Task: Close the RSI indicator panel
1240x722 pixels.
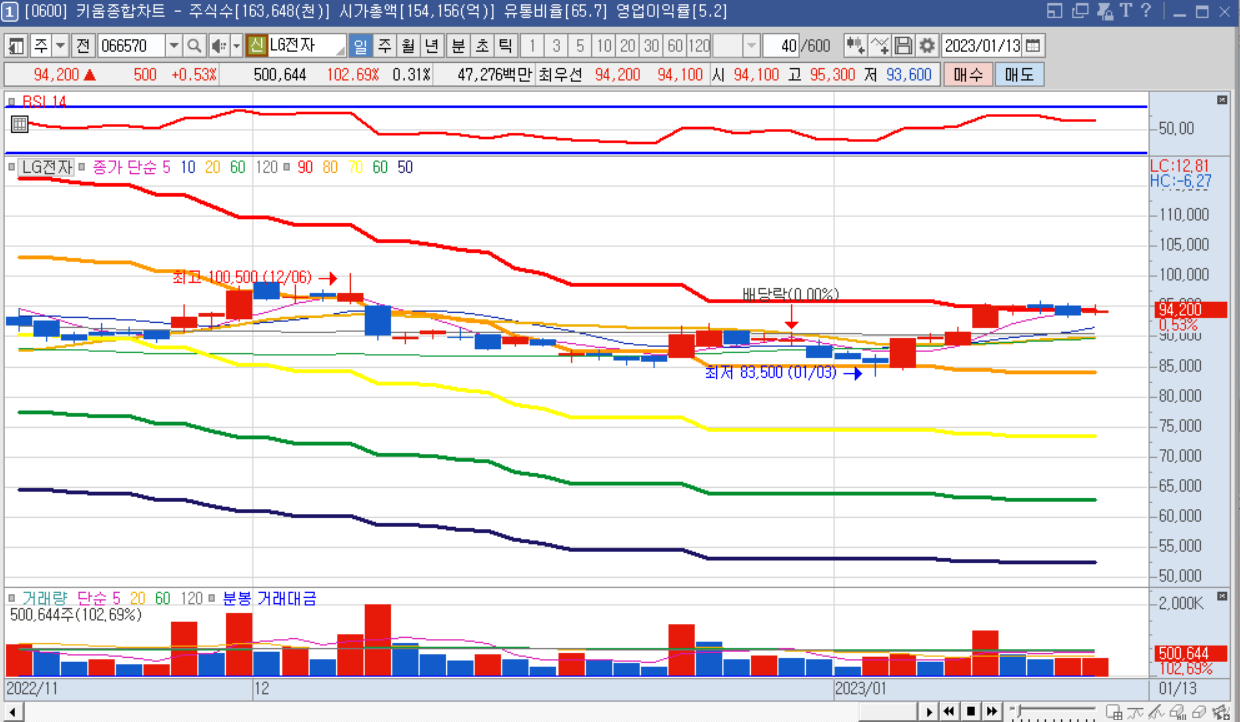Action: click(1221, 100)
